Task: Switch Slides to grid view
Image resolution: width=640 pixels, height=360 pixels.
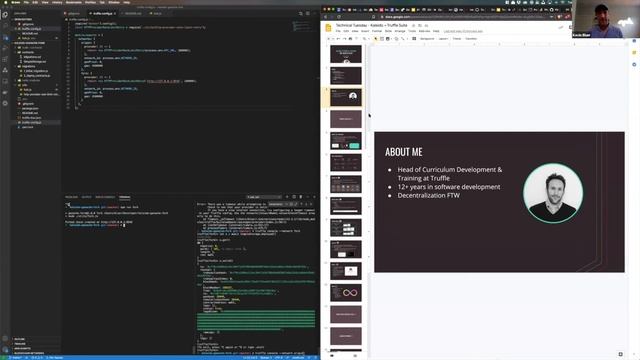Action: pos(355,356)
